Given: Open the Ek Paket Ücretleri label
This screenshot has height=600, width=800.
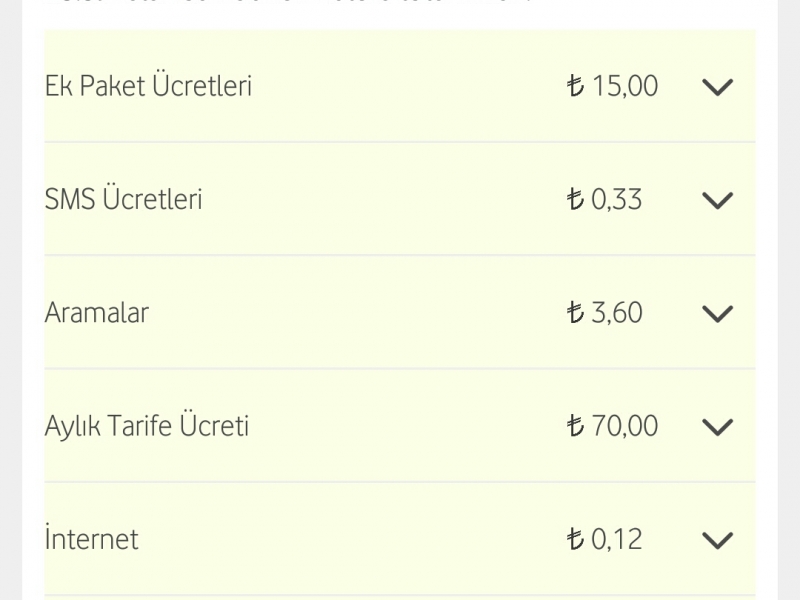Looking at the screenshot, I should pos(148,85).
